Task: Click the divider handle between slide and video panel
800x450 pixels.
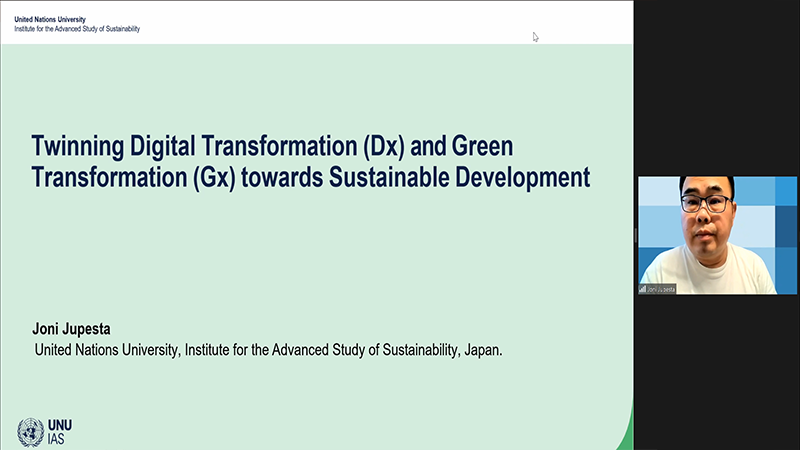Action: (x=636, y=235)
